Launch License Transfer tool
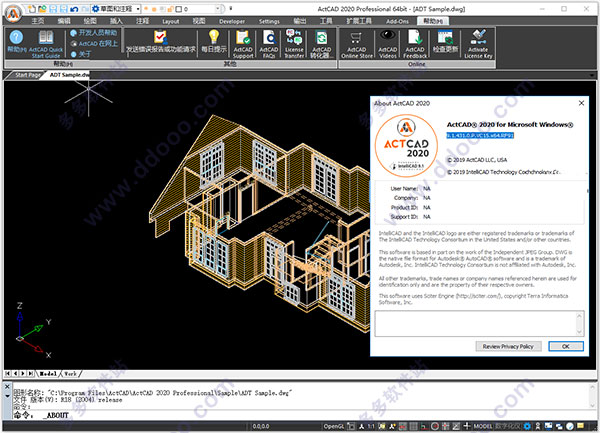The height and width of the screenshot is (433, 600). pos(294,44)
